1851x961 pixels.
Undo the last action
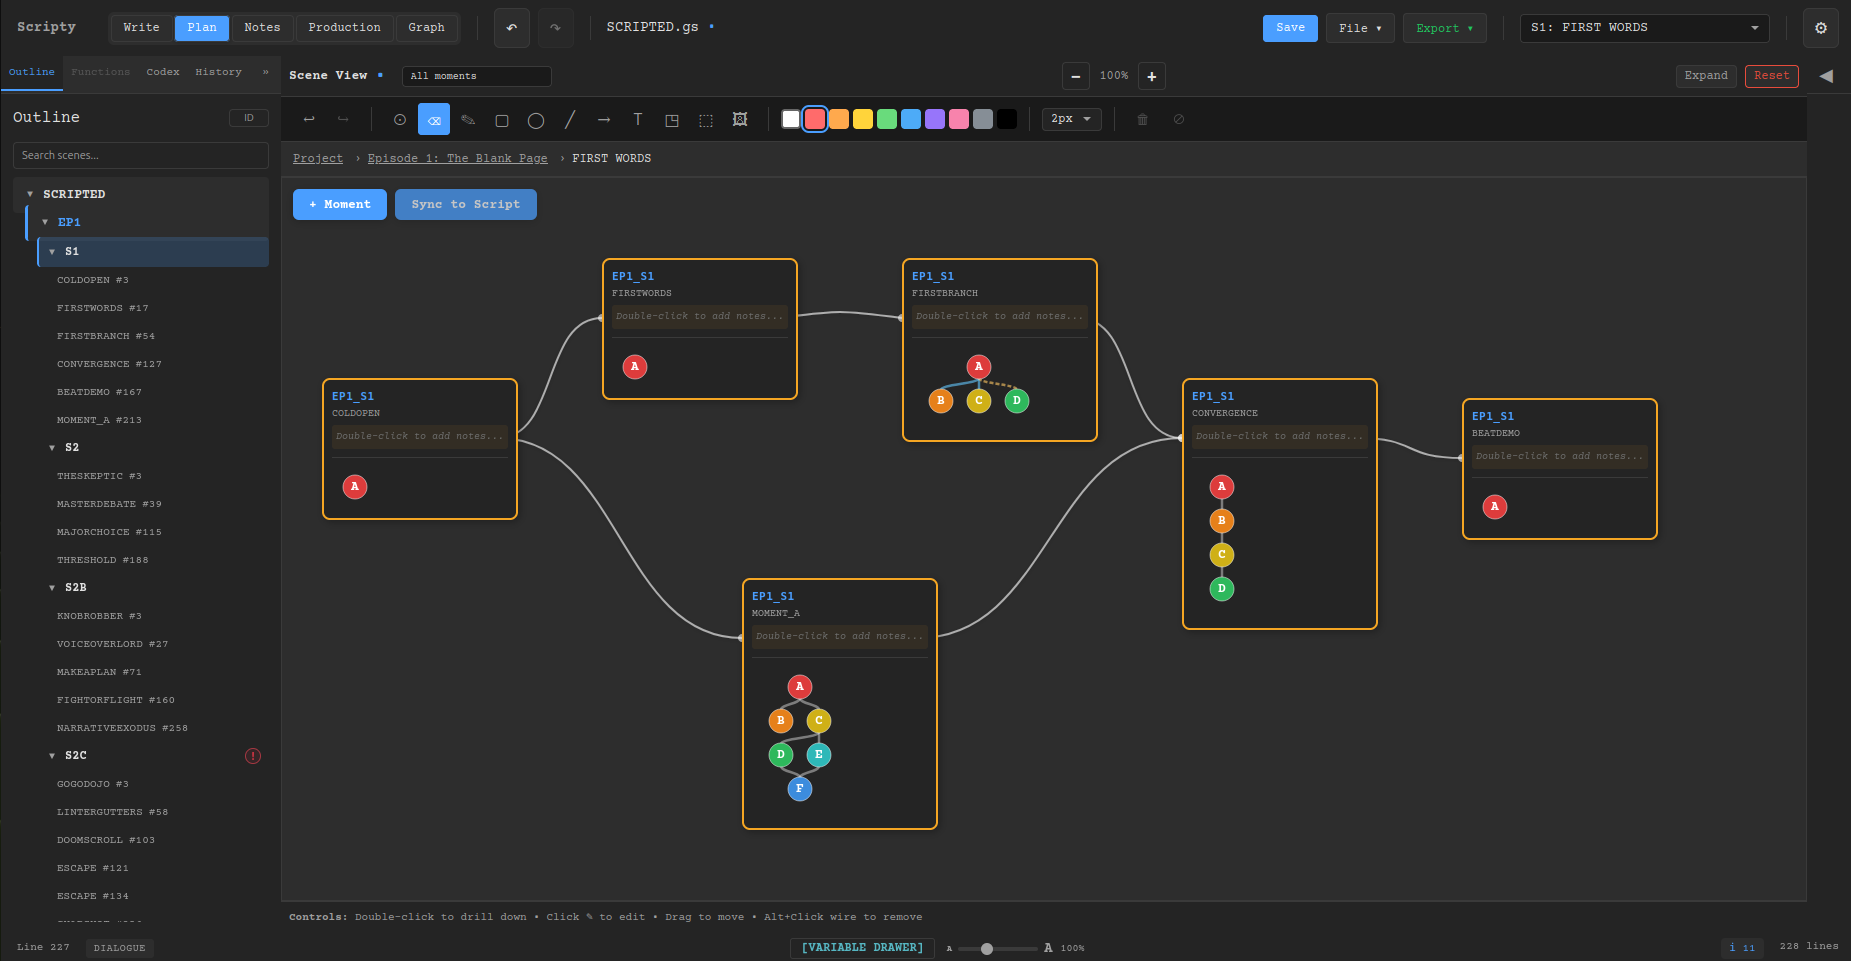click(511, 27)
